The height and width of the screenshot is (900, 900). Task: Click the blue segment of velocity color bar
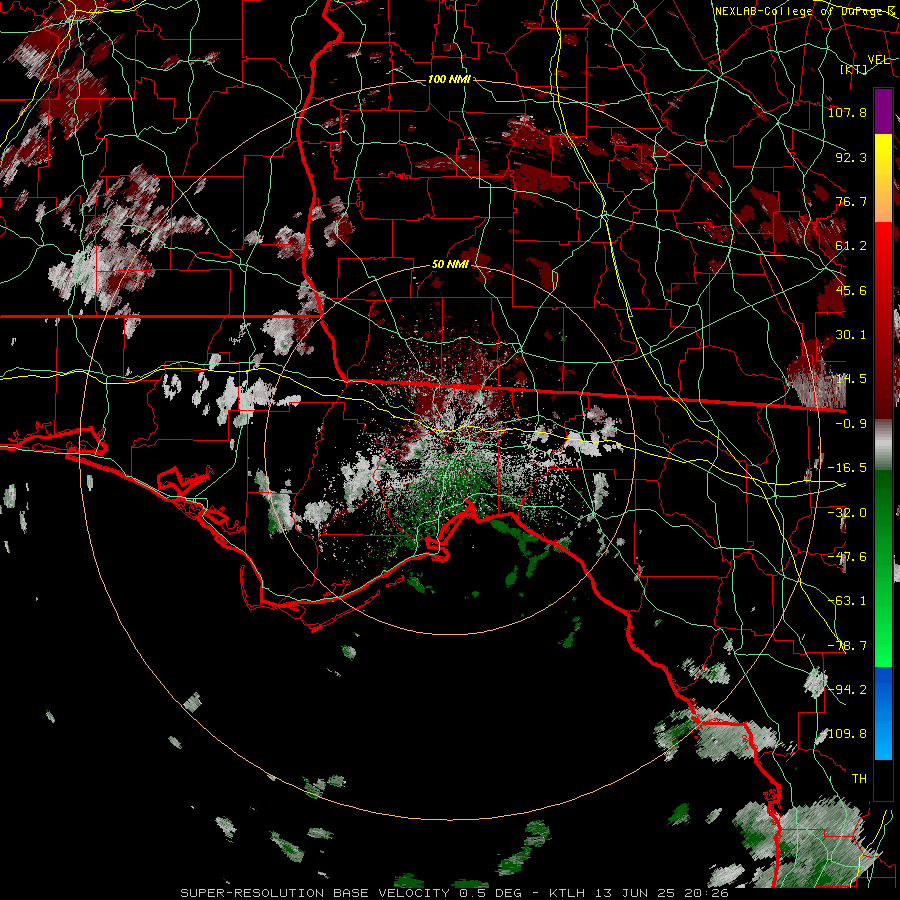tap(883, 713)
